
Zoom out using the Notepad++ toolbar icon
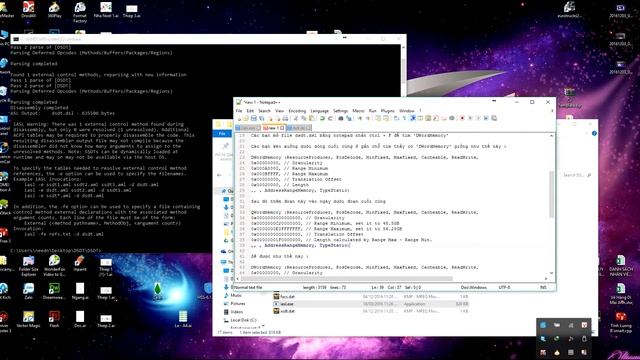pyautogui.click(x=368, y=118)
